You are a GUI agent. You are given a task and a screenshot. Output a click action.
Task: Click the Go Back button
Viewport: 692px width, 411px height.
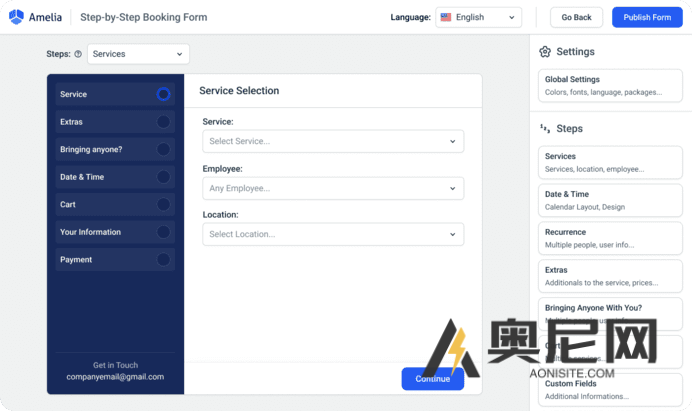click(576, 17)
